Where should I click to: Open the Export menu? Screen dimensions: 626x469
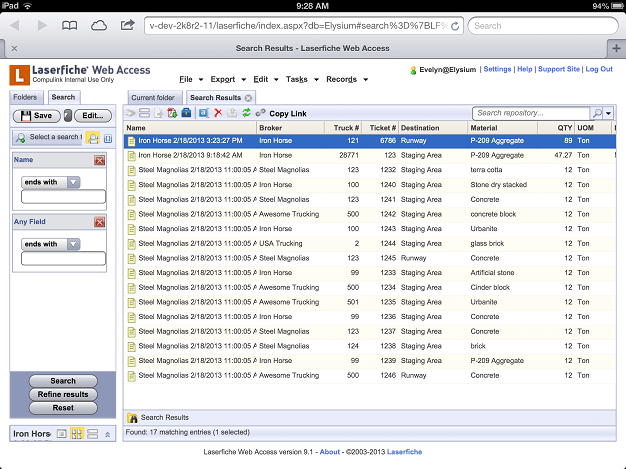[x=228, y=79]
